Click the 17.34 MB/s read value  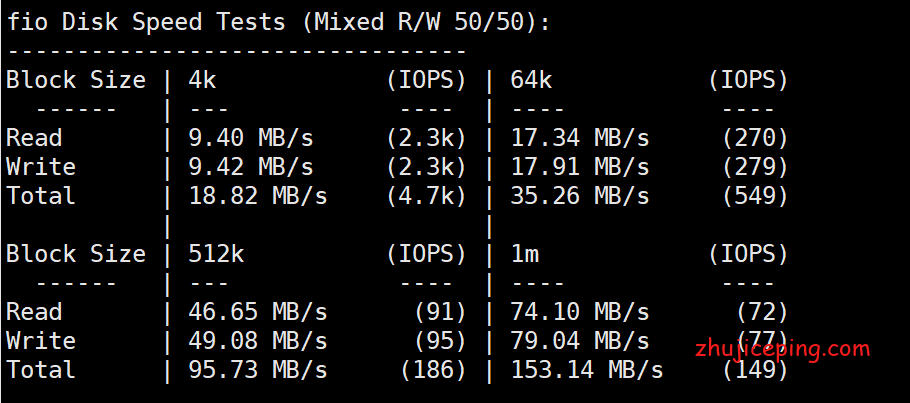click(x=580, y=138)
